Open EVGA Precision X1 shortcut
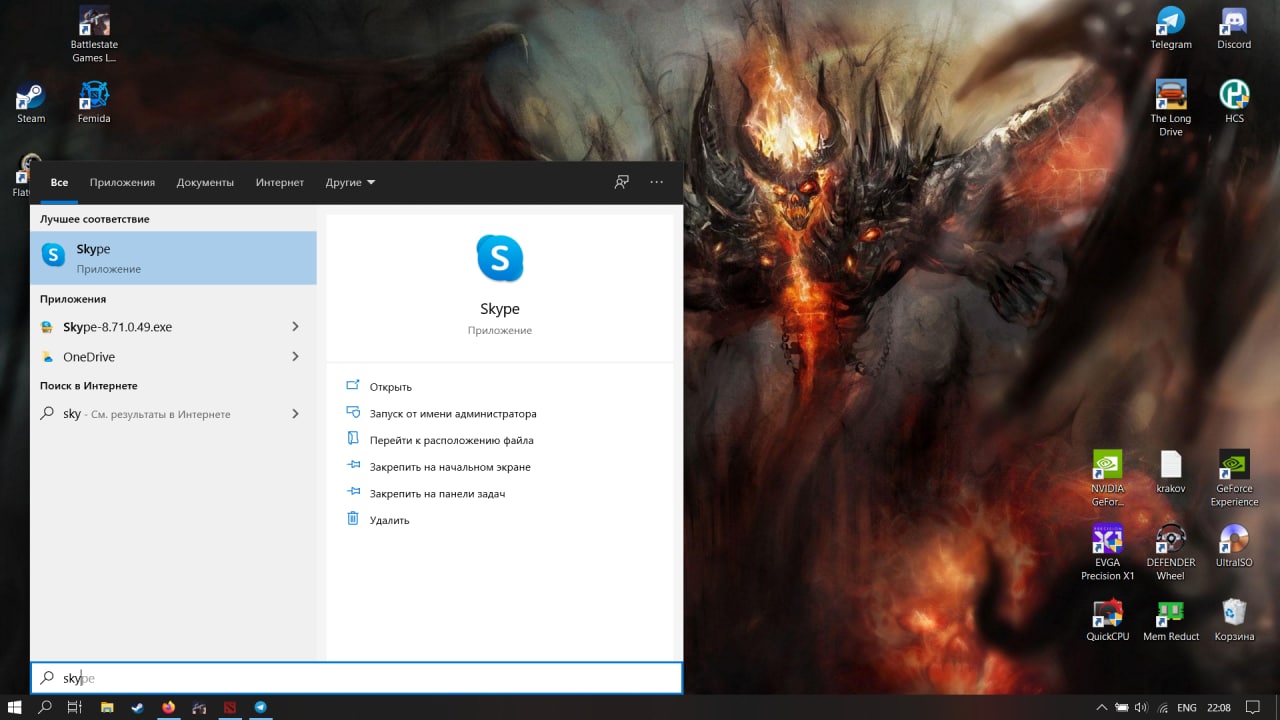The image size is (1280, 720). (1107, 552)
